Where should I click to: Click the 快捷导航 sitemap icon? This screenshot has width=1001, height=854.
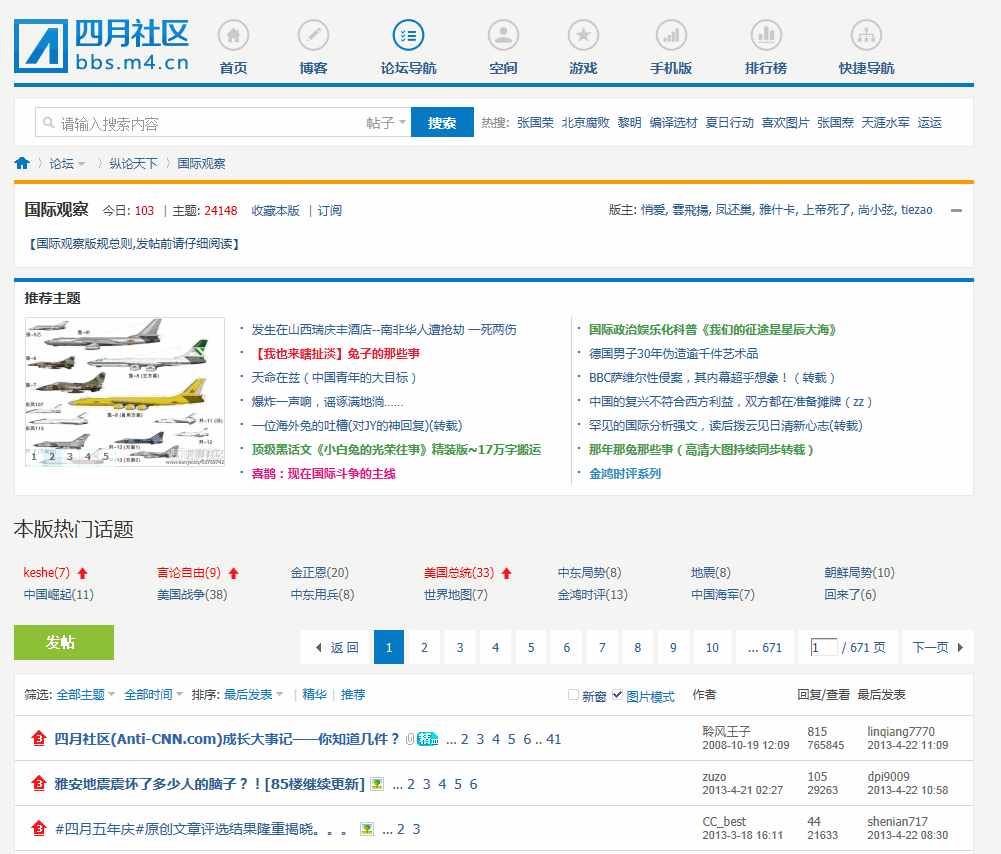point(866,36)
